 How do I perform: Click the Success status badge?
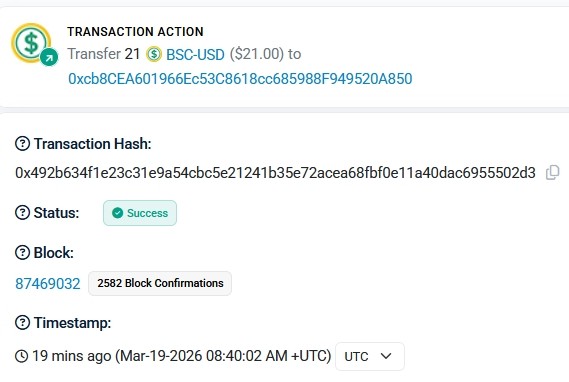point(140,213)
